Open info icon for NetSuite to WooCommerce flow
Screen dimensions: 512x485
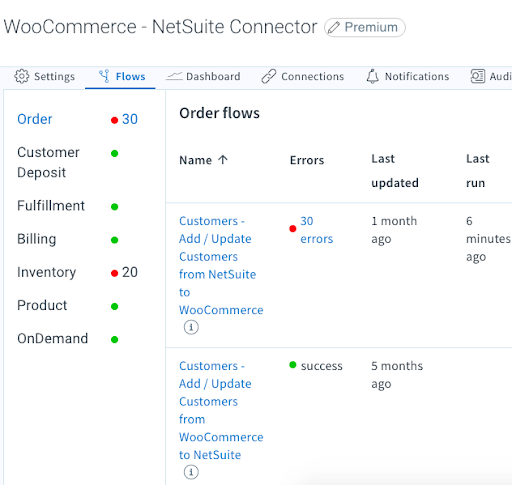point(191,327)
